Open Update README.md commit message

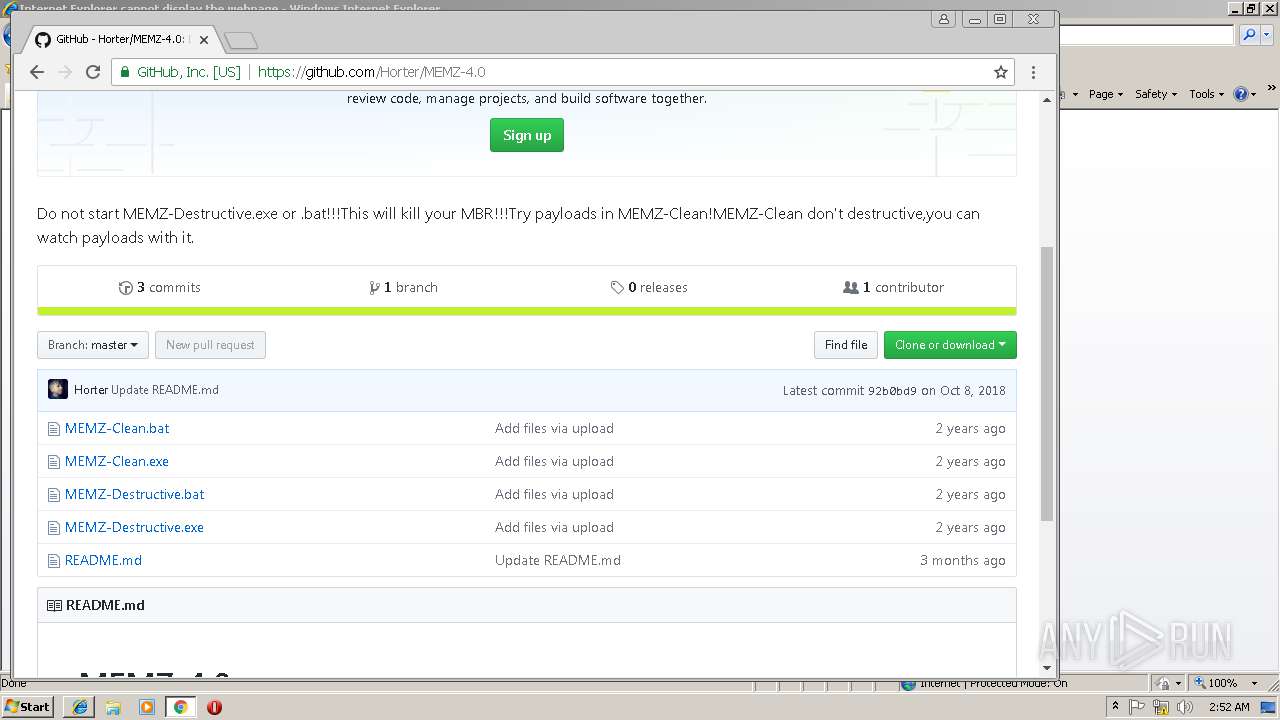[x=165, y=390]
